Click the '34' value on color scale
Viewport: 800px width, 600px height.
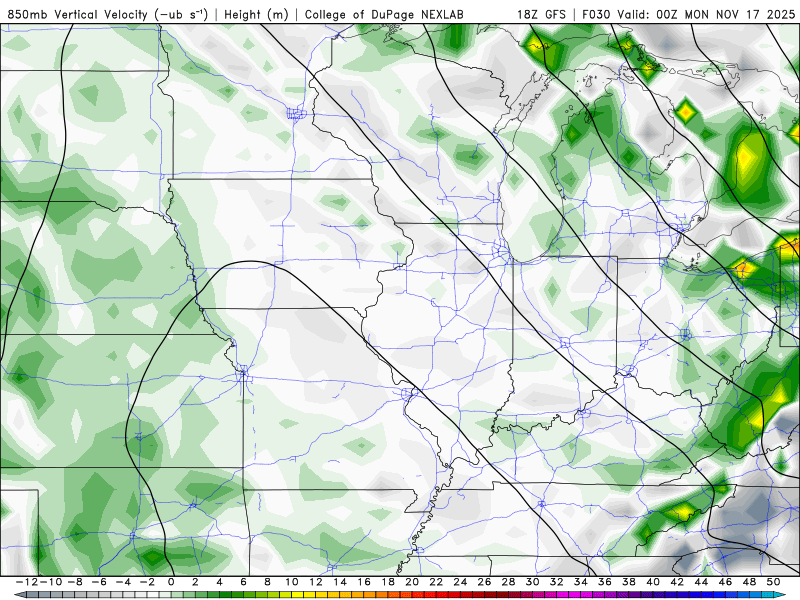581,582
